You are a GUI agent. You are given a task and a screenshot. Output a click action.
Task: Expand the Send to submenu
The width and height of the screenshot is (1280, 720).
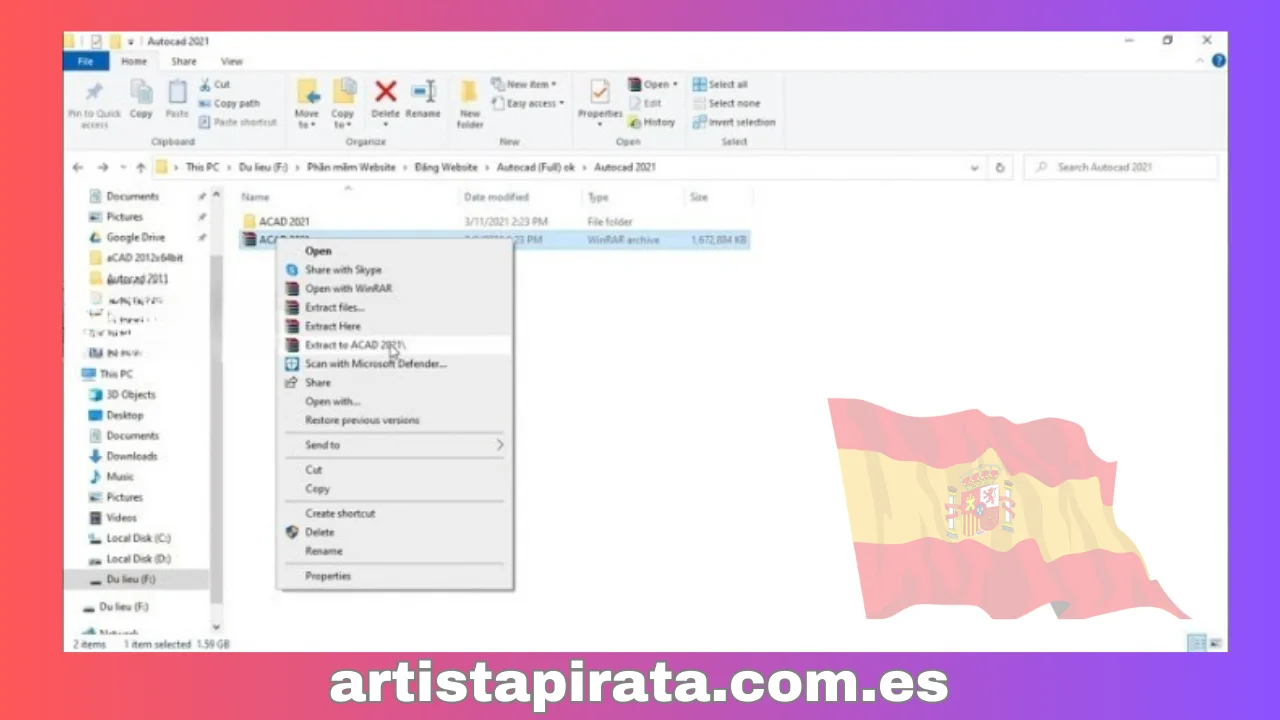(394, 445)
